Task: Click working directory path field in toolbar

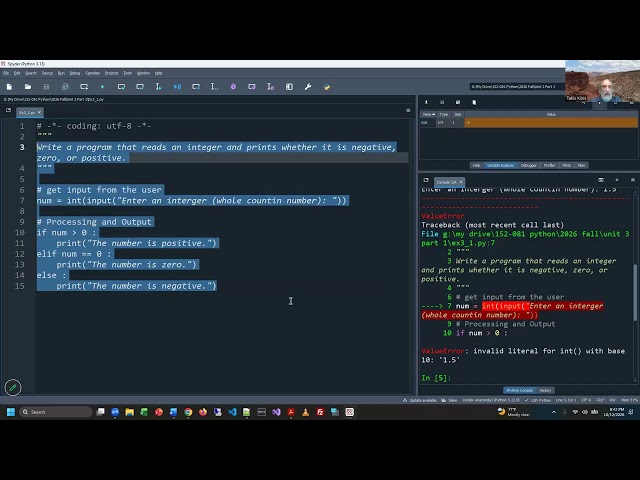Action: point(517,87)
